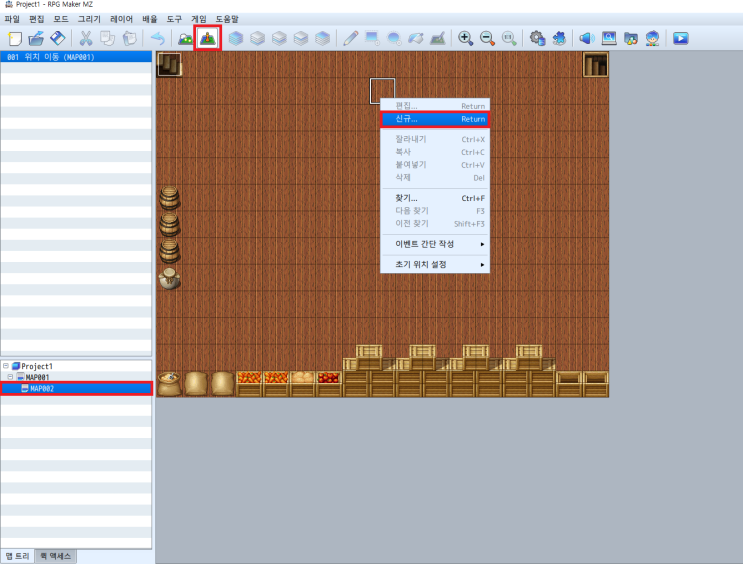Click the New Project toolbar icon
The width and height of the screenshot is (743, 564).
[x=15, y=38]
